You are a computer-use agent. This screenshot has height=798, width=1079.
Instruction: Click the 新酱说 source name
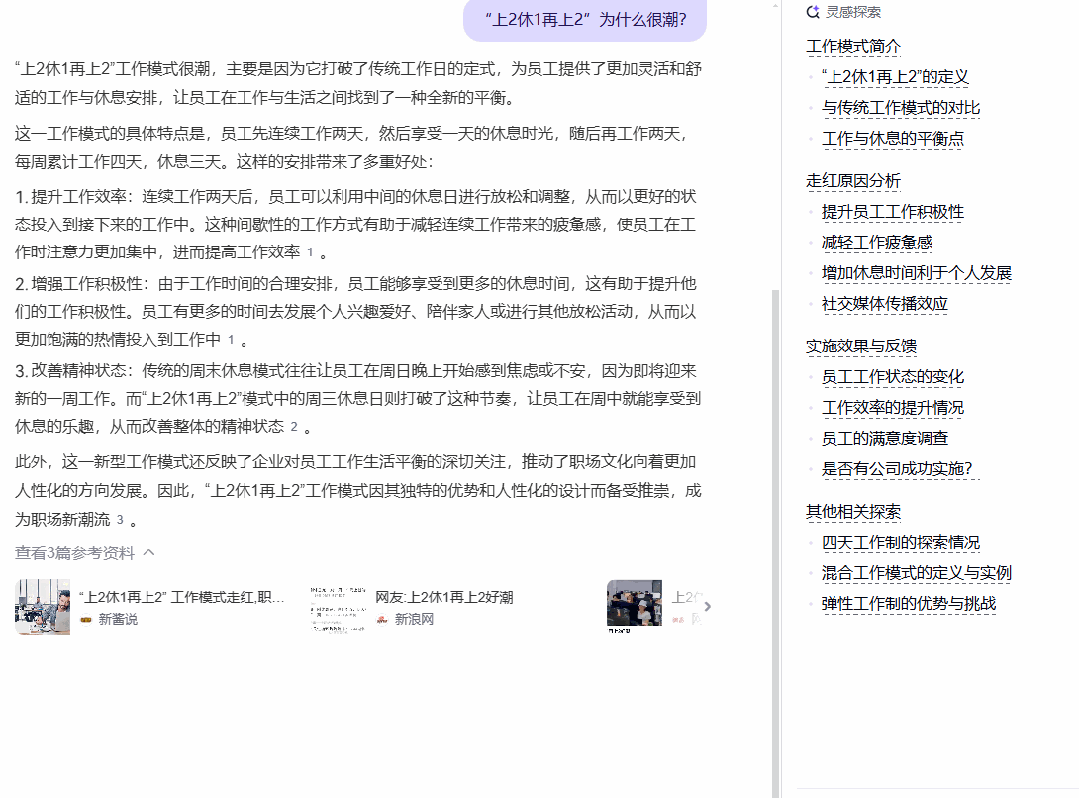[118, 620]
